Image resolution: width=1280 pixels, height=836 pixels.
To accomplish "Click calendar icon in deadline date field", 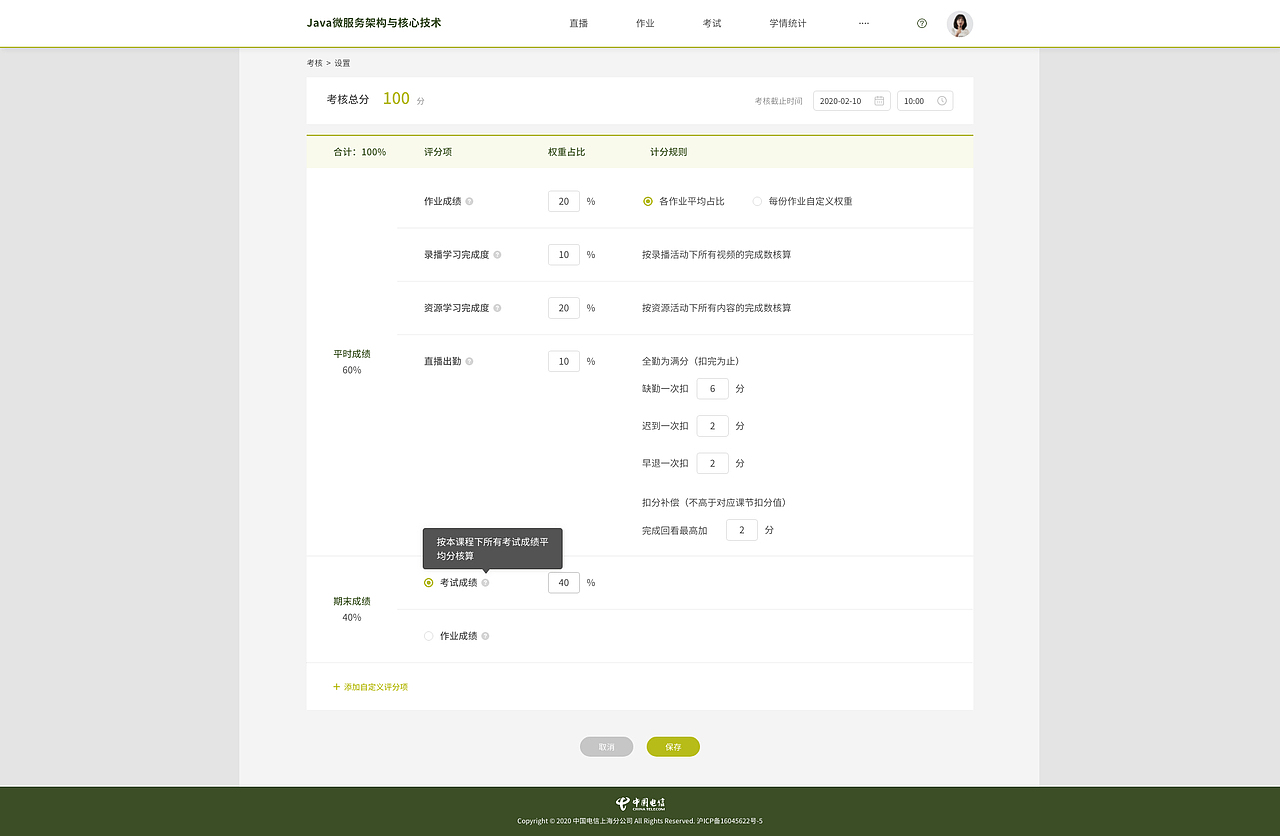I will pos(879,101).
